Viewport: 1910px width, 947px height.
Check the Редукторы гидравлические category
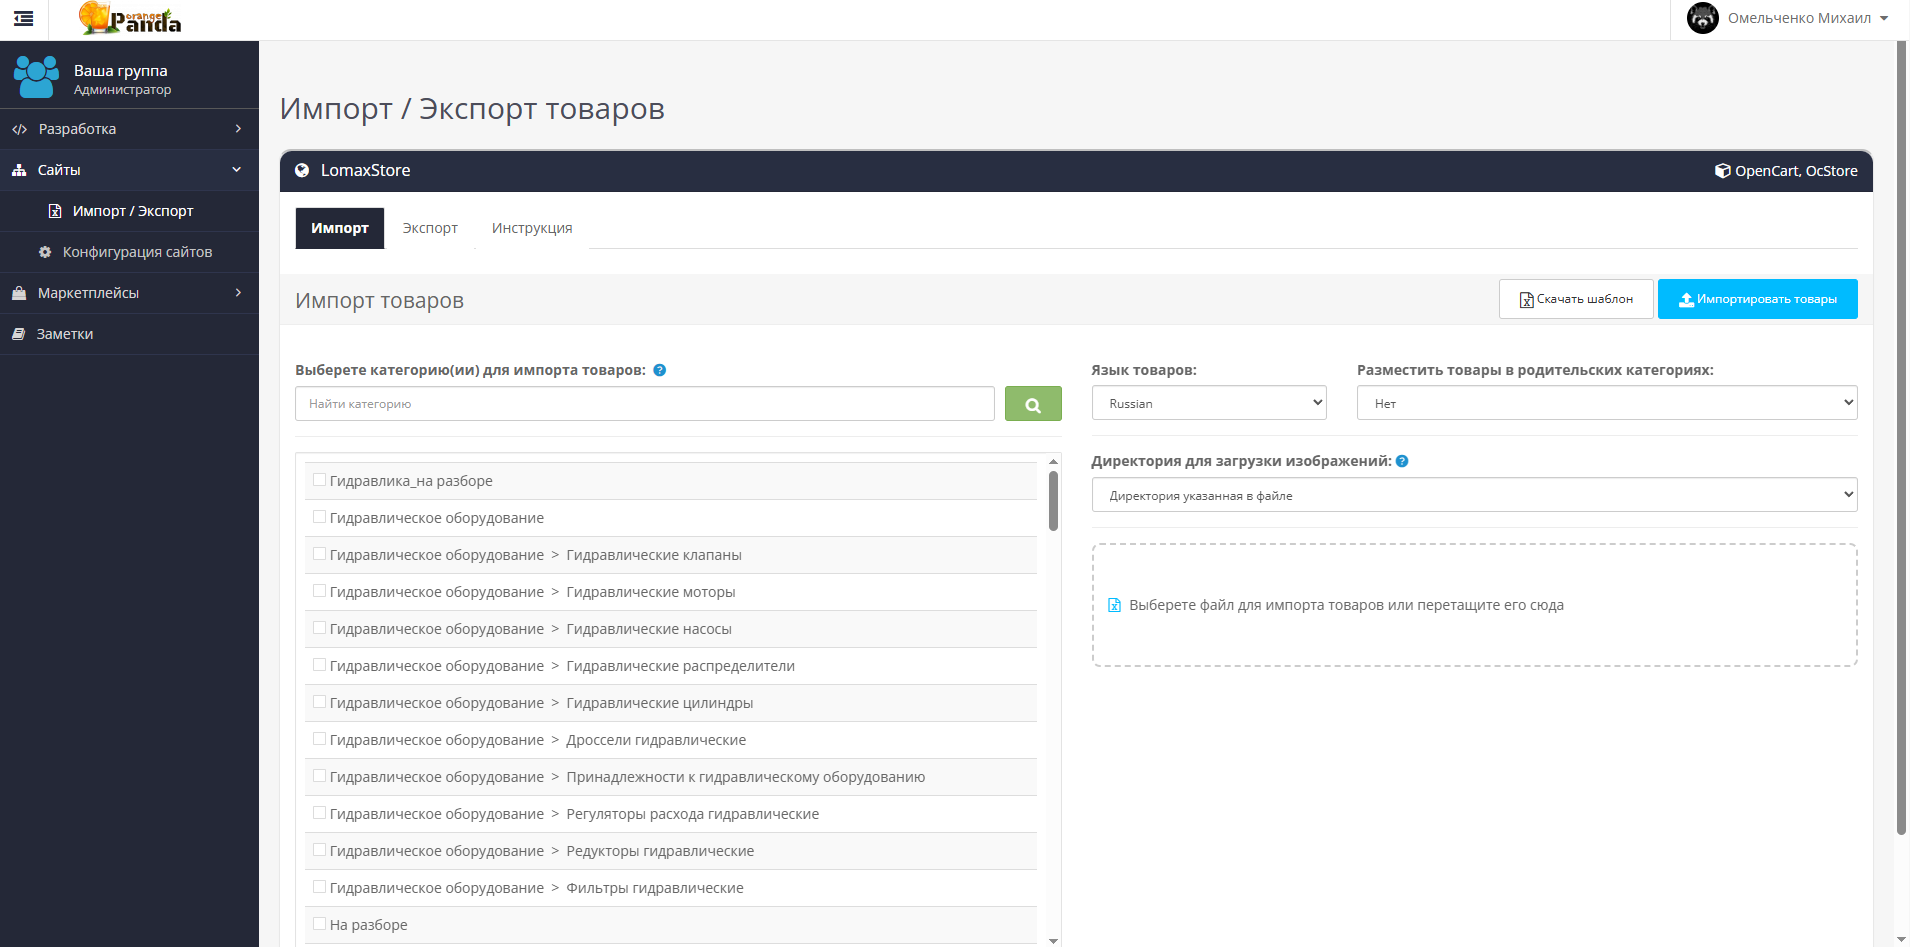[x=320, y=850]
